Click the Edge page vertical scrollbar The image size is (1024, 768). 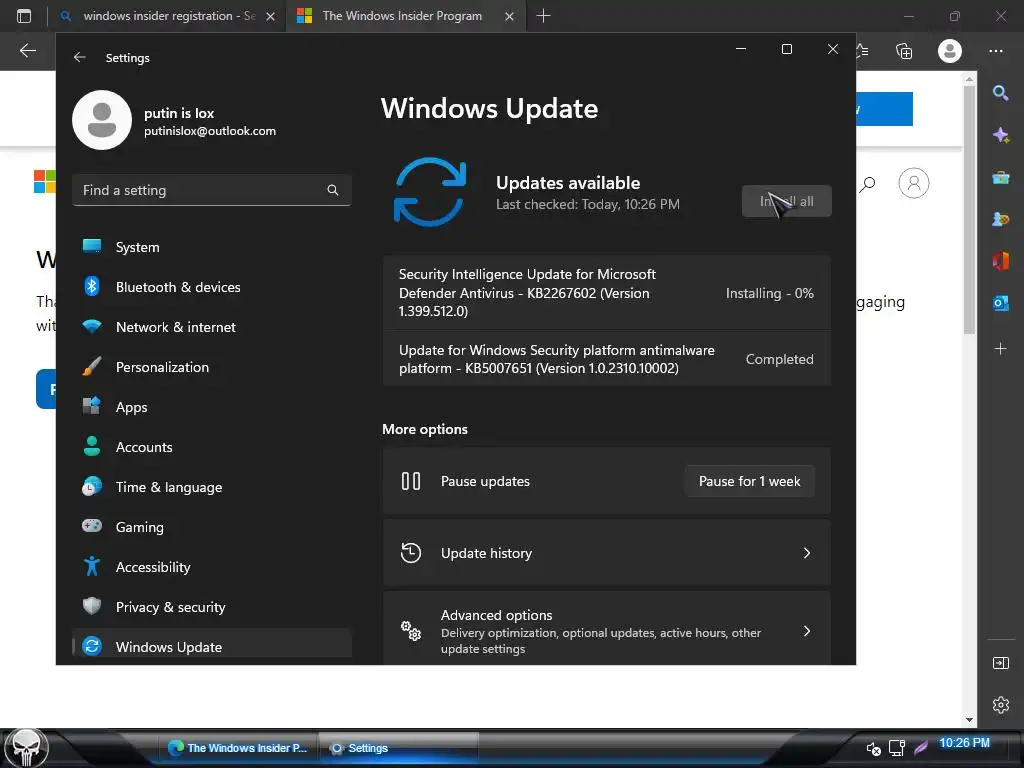[x=969, y=209]
